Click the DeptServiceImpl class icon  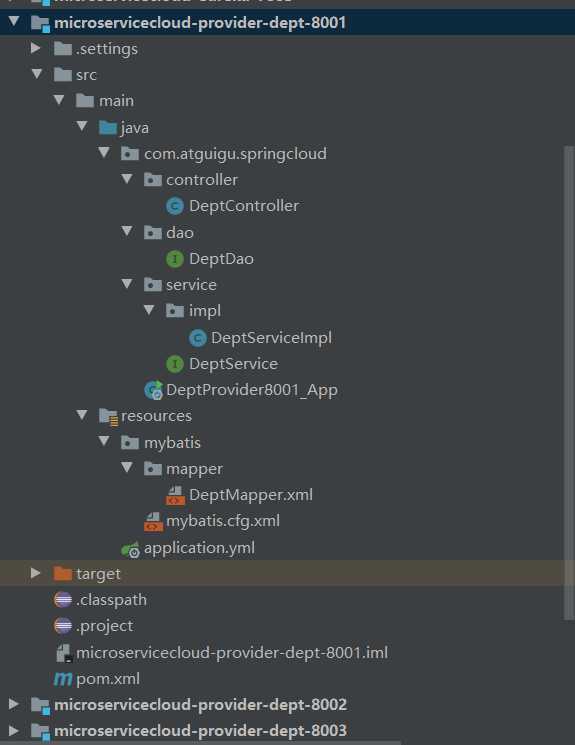pos(198,338)
